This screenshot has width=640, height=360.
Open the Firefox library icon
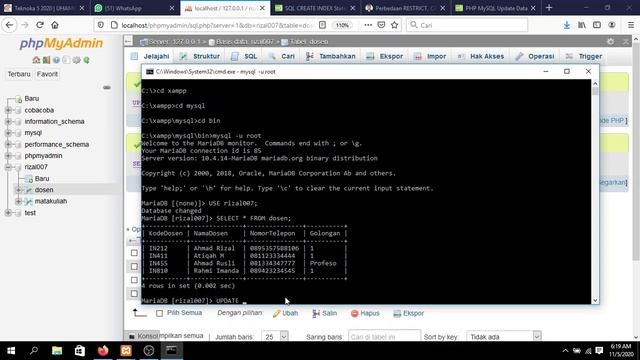582,25
